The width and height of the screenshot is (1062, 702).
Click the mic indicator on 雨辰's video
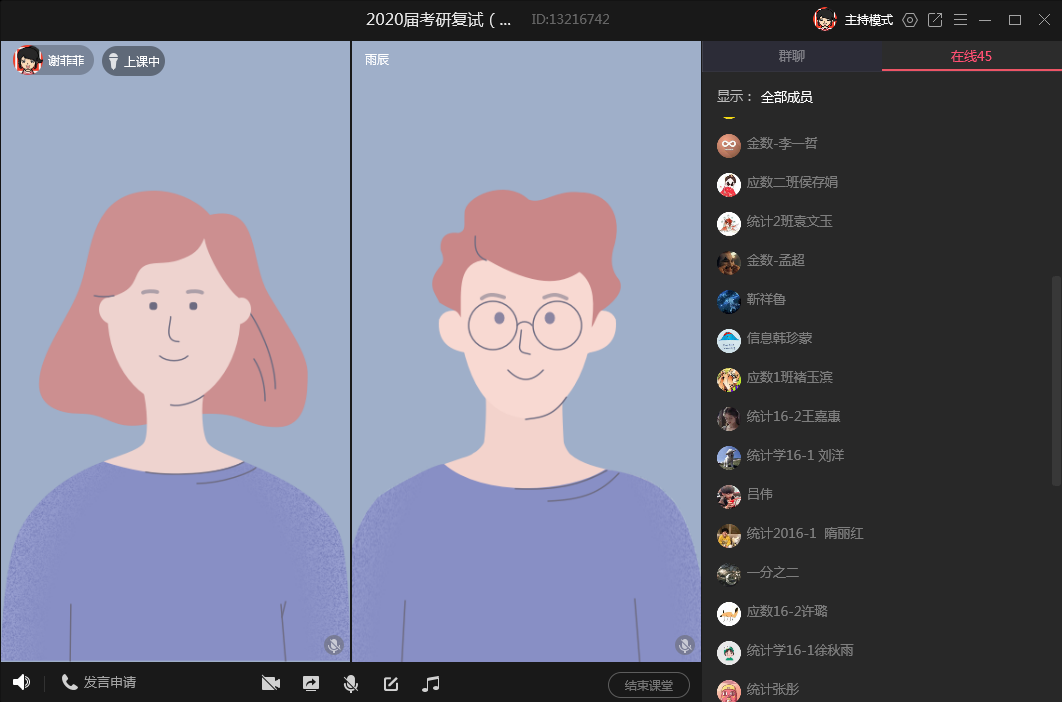[684, 646]
